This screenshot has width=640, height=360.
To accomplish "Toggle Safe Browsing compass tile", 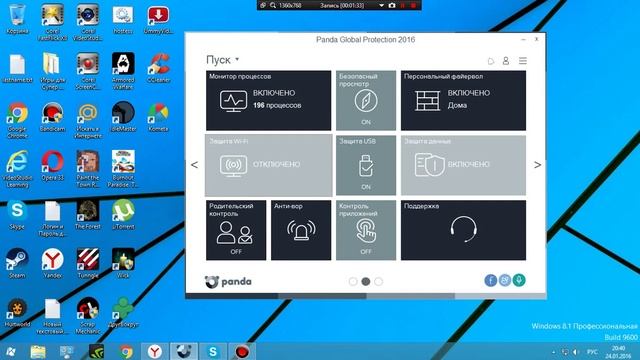I will coord(366,100).
